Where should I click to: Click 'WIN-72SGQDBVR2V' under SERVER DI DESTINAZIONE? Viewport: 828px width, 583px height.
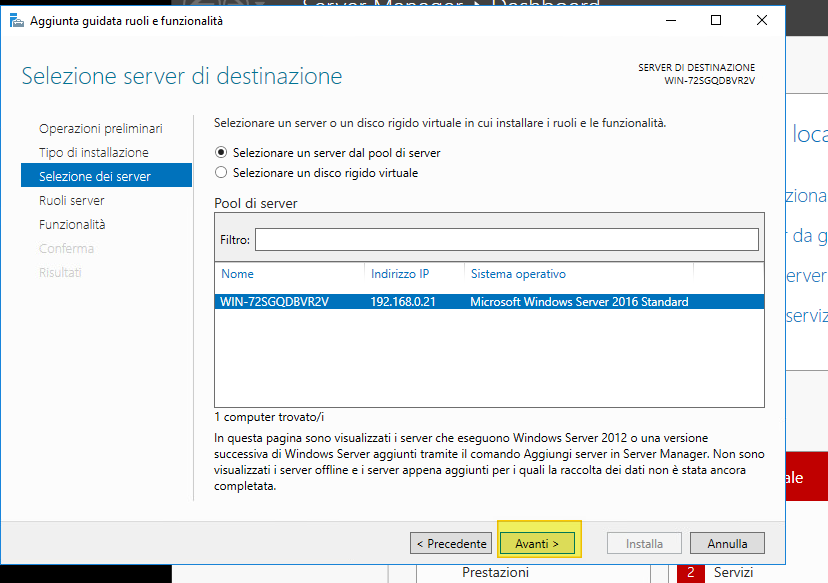710,81
